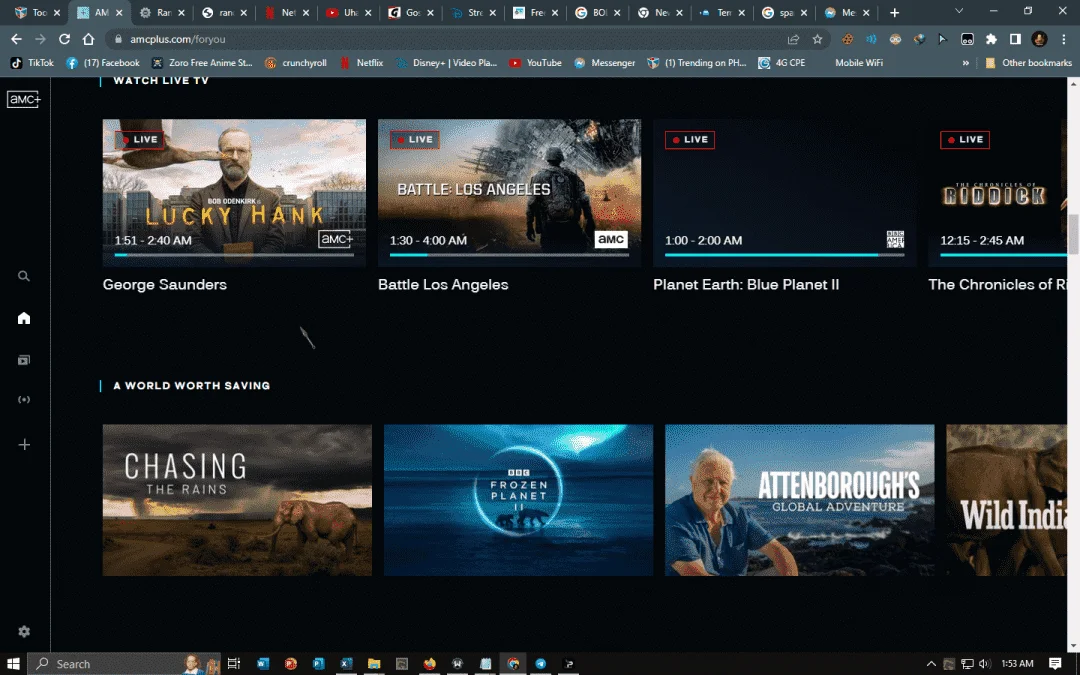The width and height of the screenshot is (1080, 675).
Task: Open Task View on taskbar
Action: [x=233, y=664]
